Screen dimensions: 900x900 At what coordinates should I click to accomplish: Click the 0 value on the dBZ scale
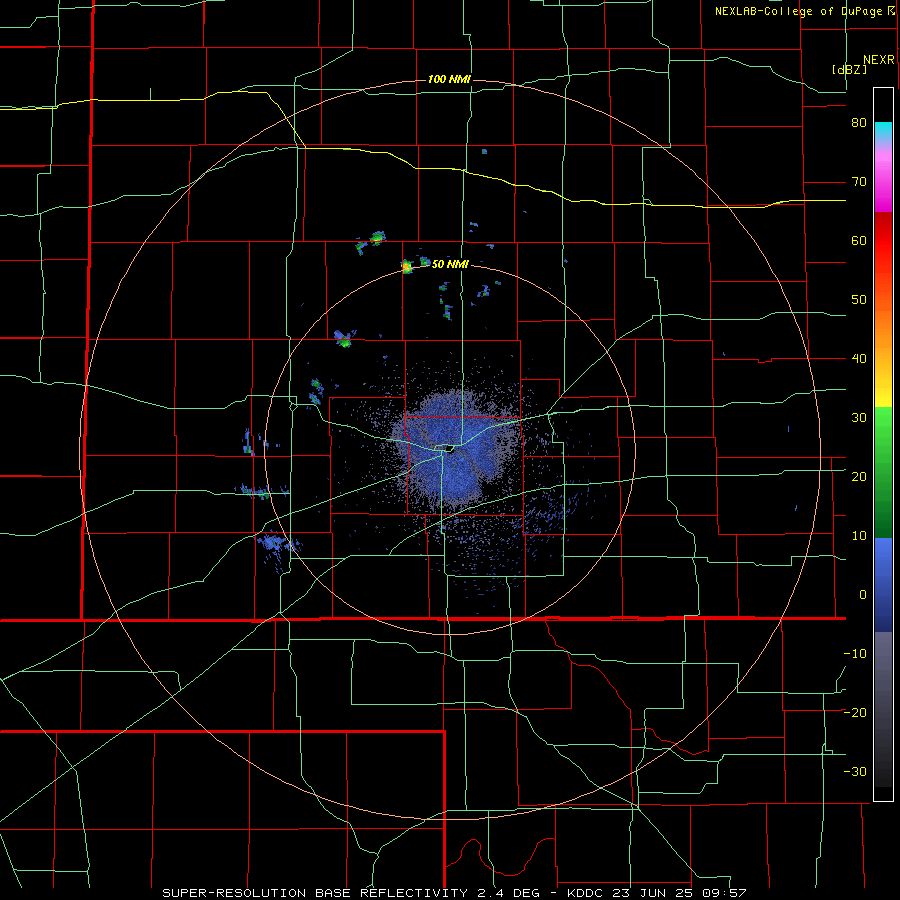[x=863, y=595]
